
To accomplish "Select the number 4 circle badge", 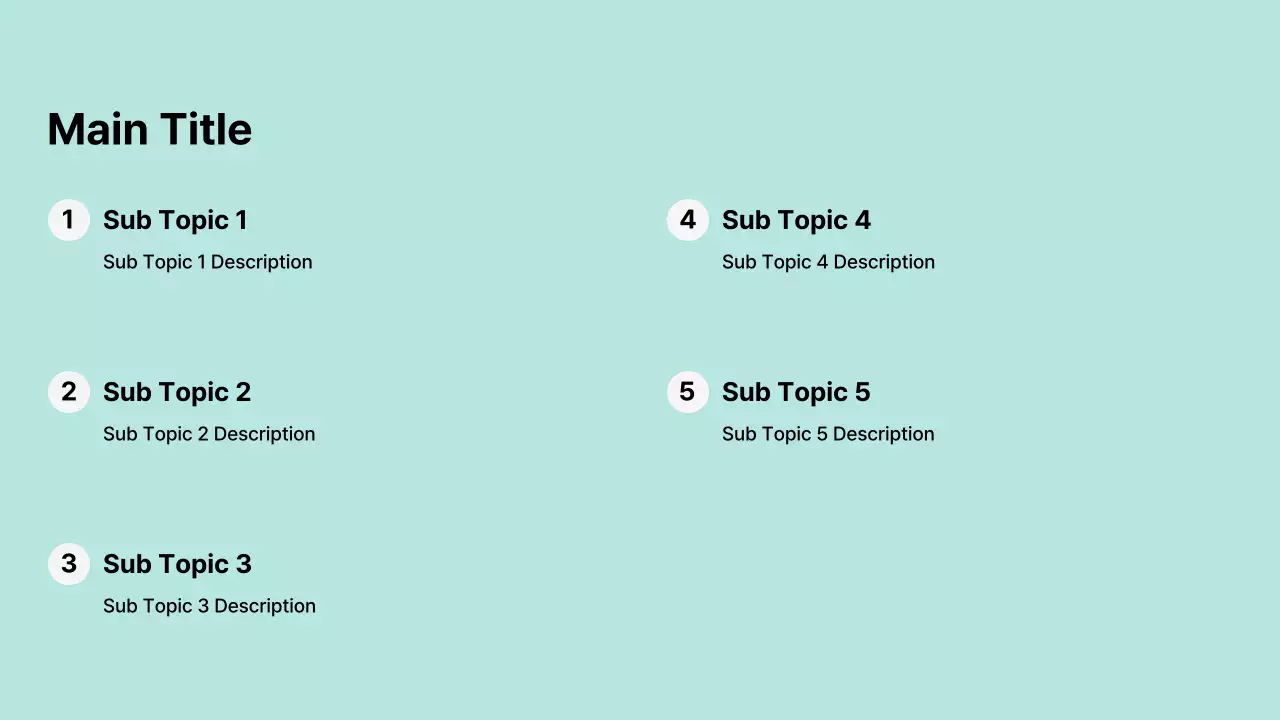I will click(688, 220).
